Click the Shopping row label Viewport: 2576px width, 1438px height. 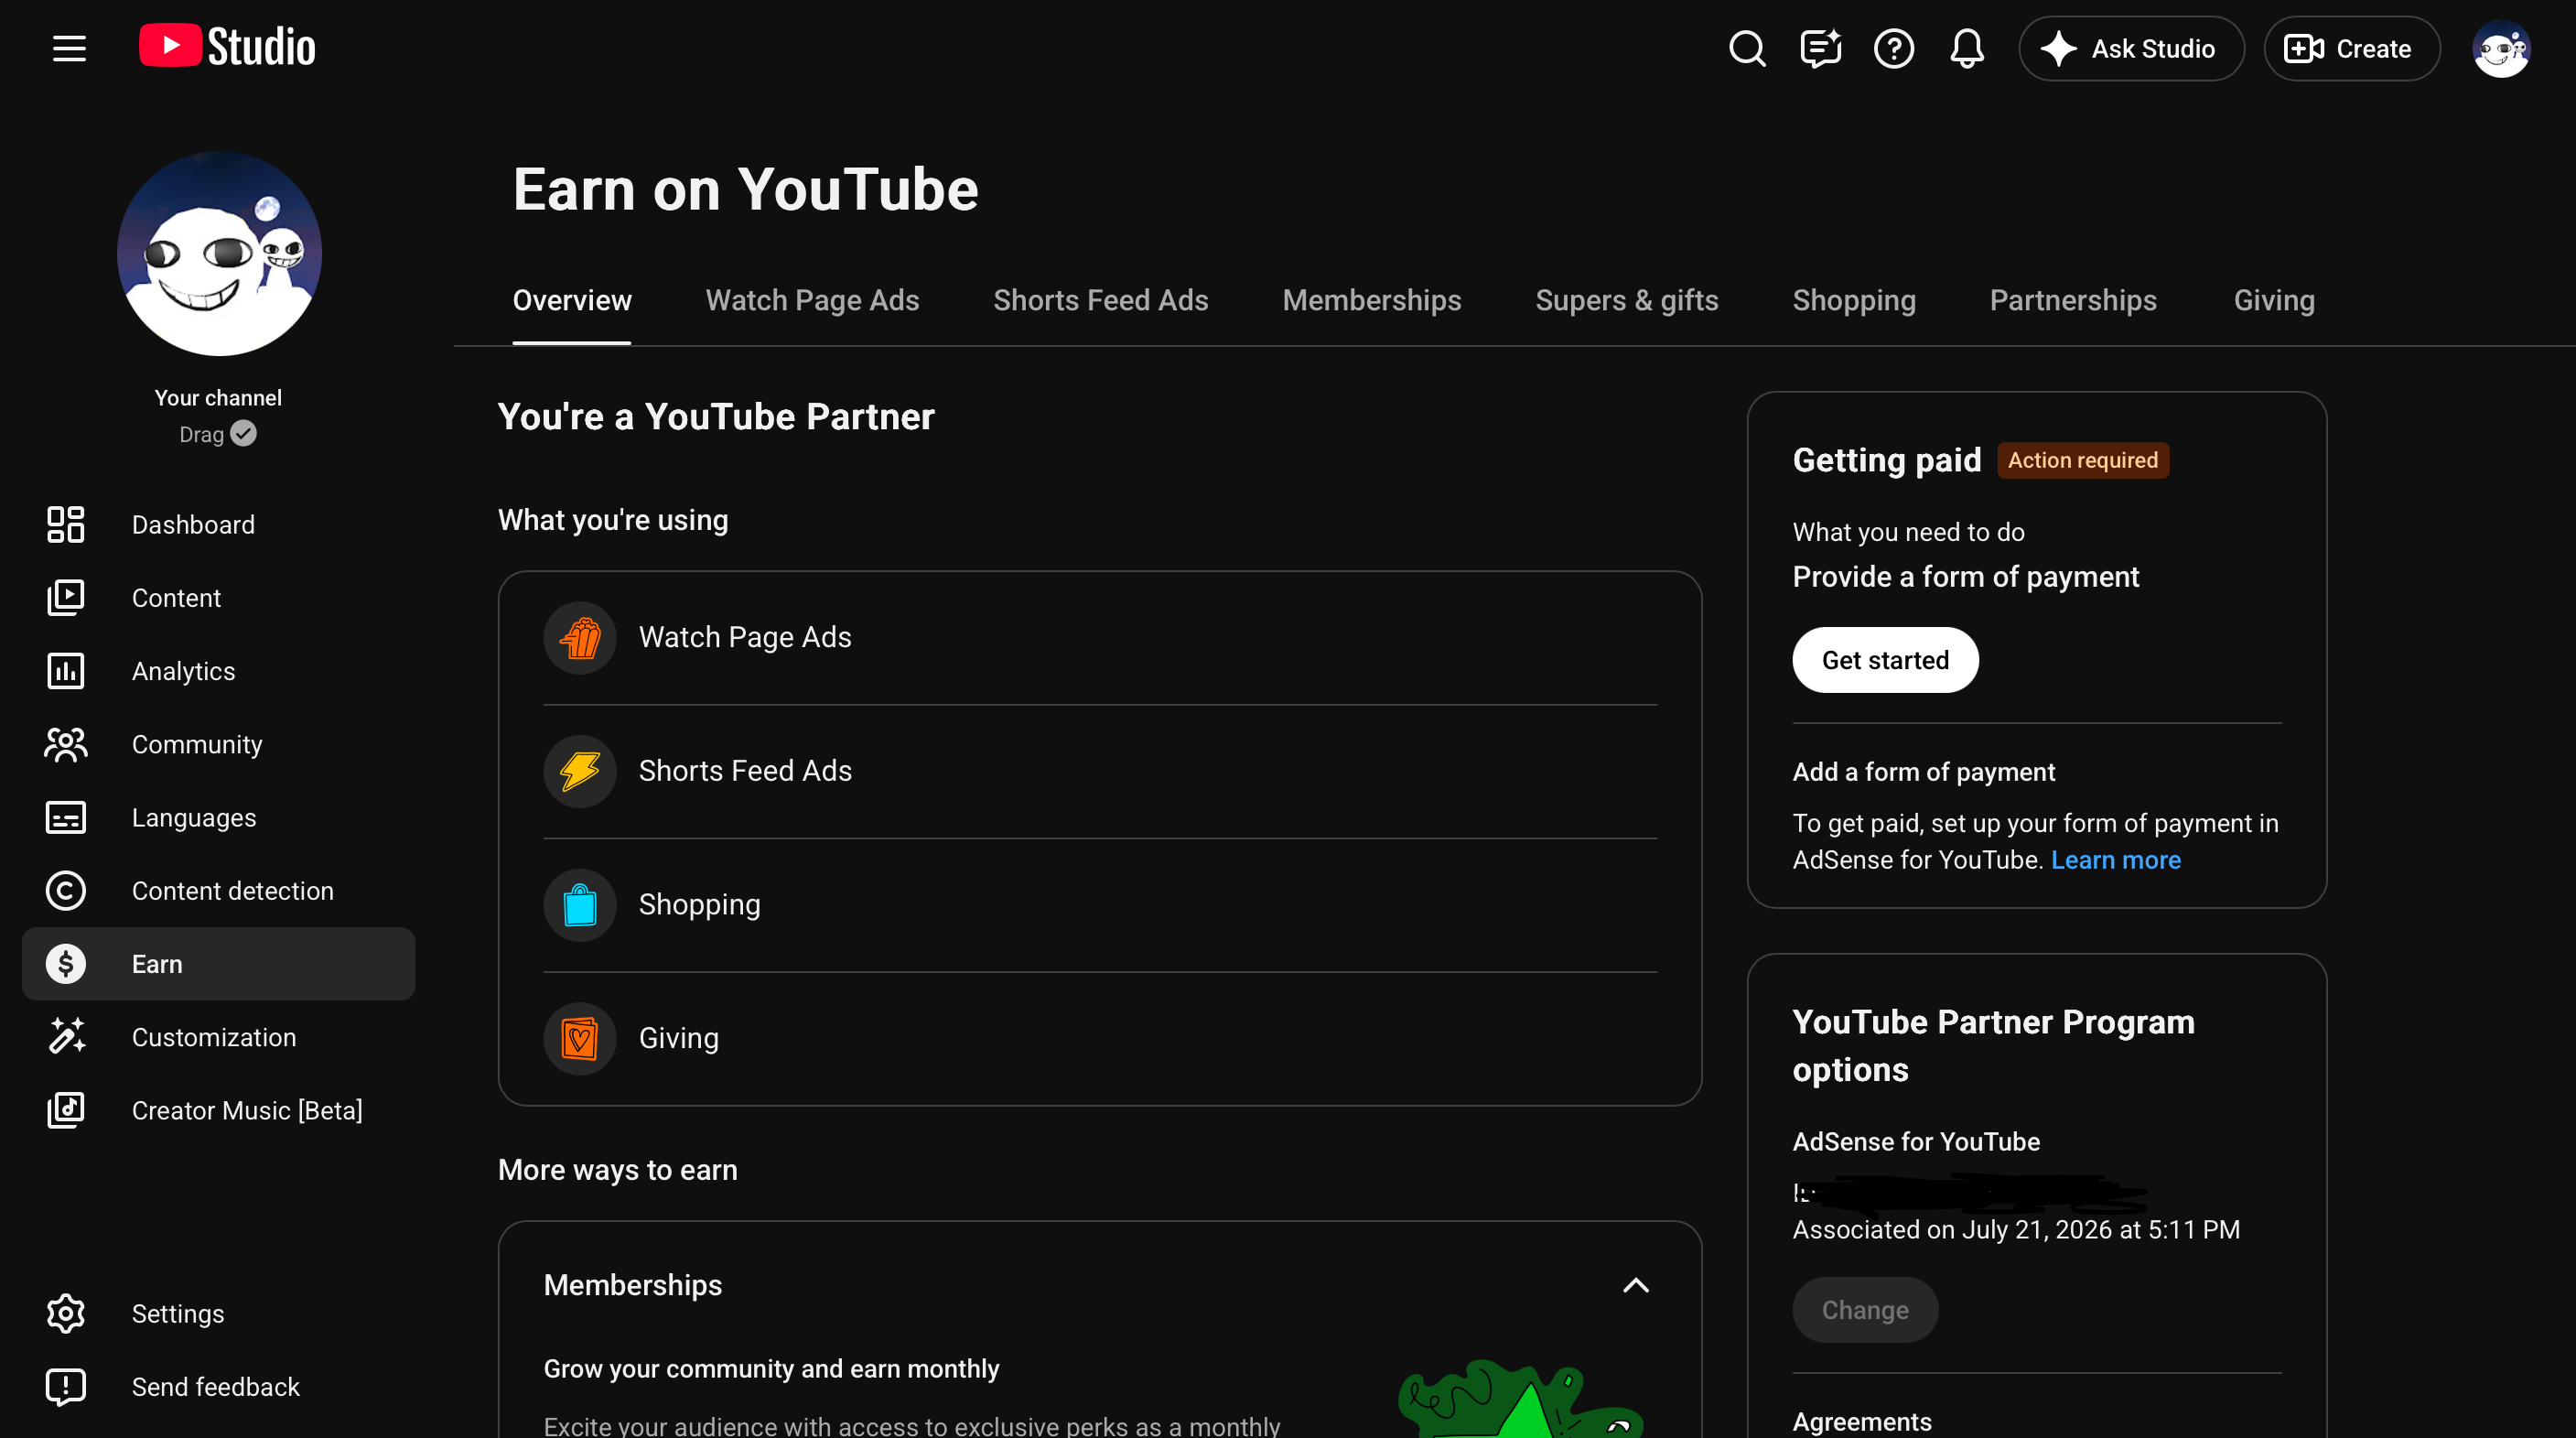(699, 905)
